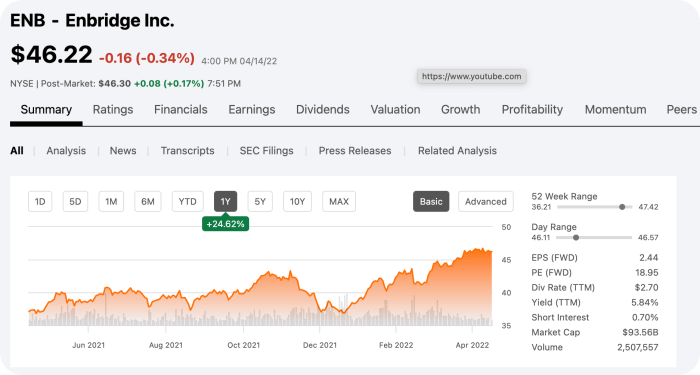Switch to the Dividends tab

click(x=322, y=109)
